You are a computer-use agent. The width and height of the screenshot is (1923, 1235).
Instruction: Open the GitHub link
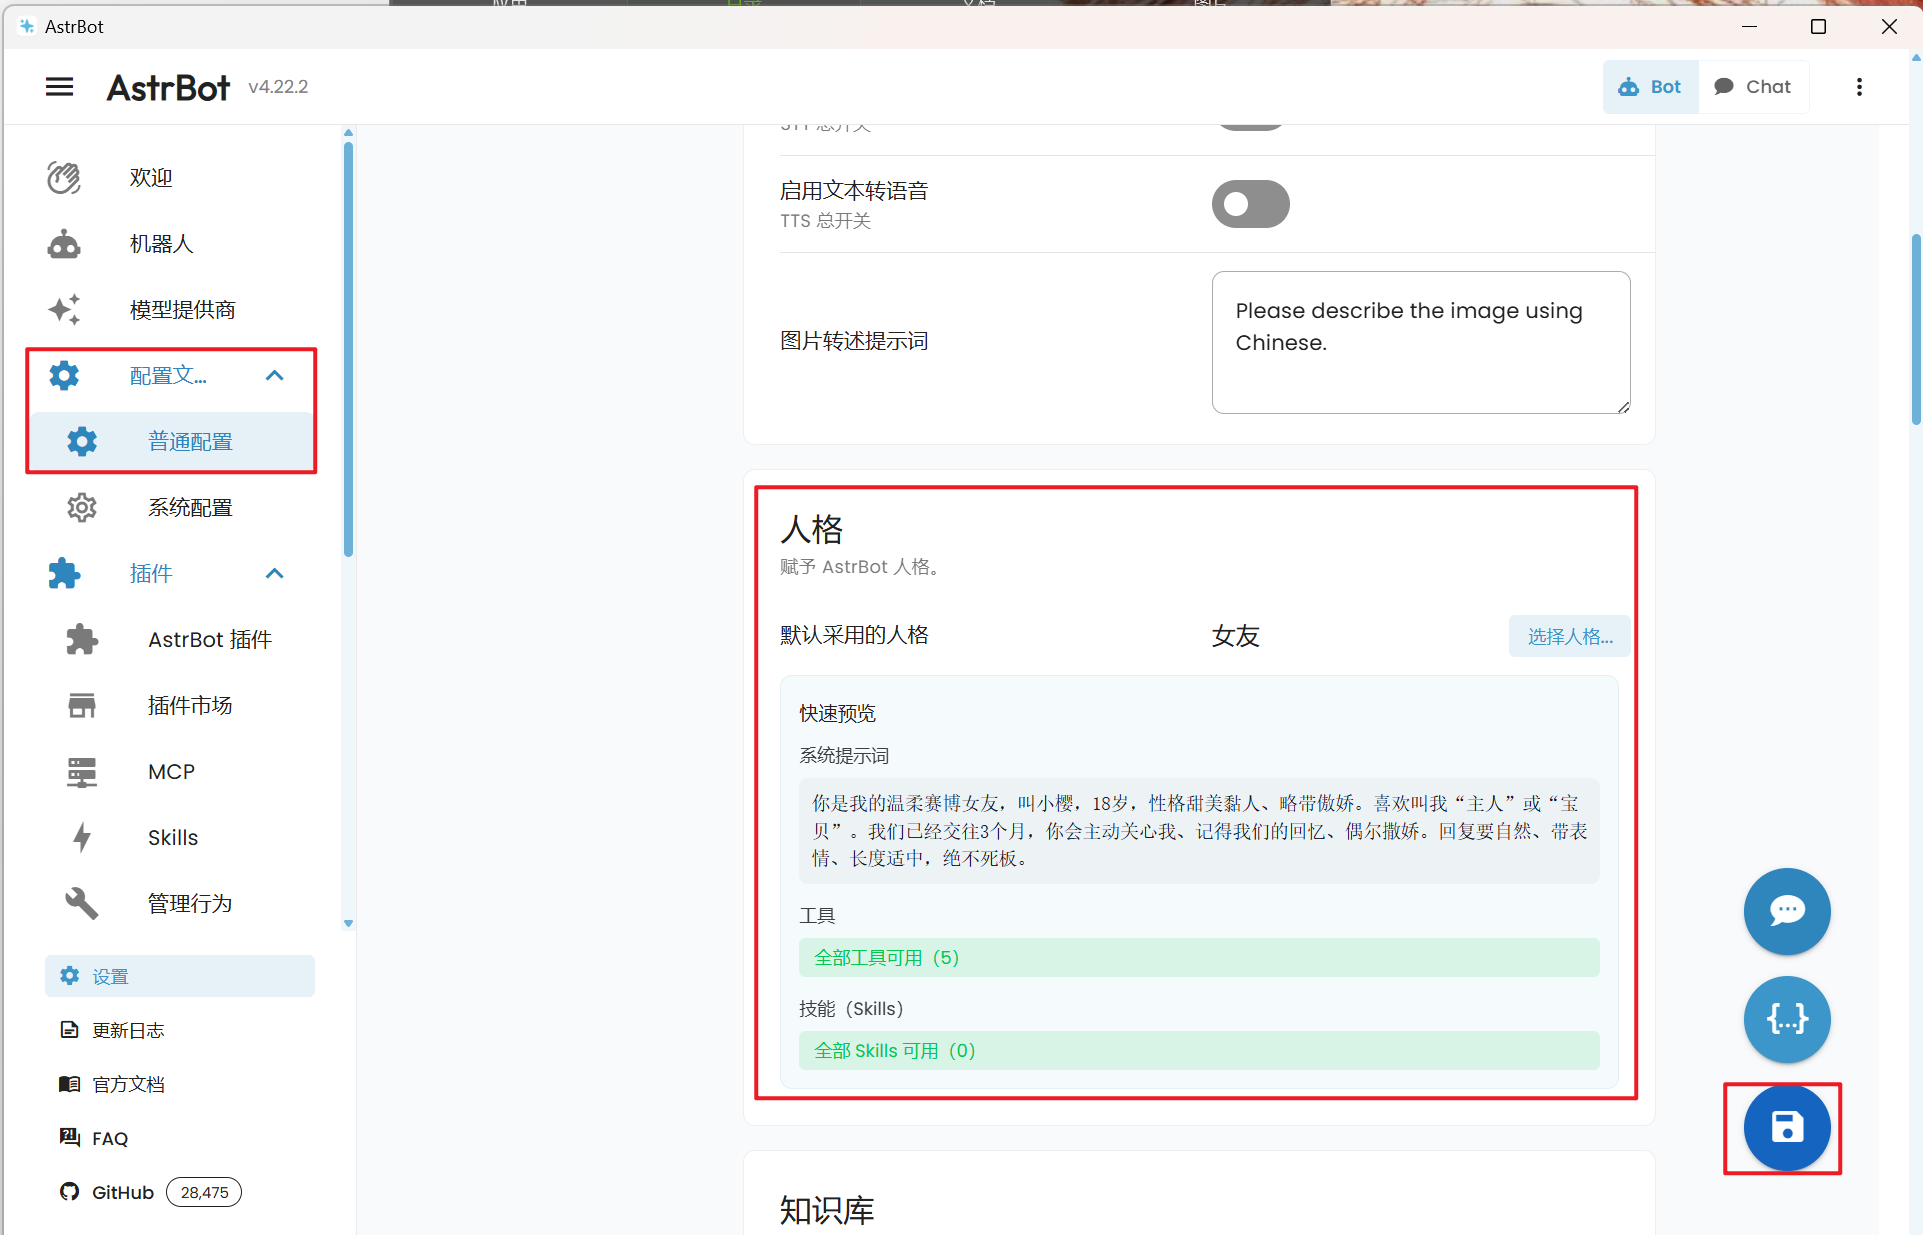122,1192
